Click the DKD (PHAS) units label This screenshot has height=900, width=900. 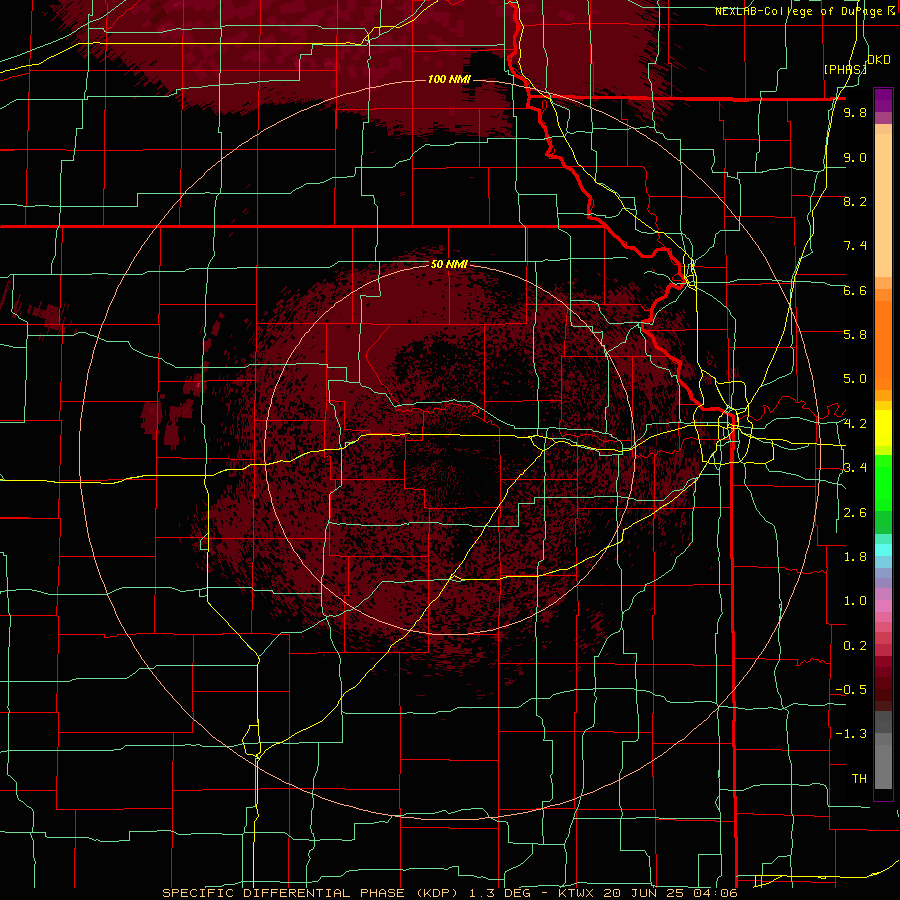[858, 64]
